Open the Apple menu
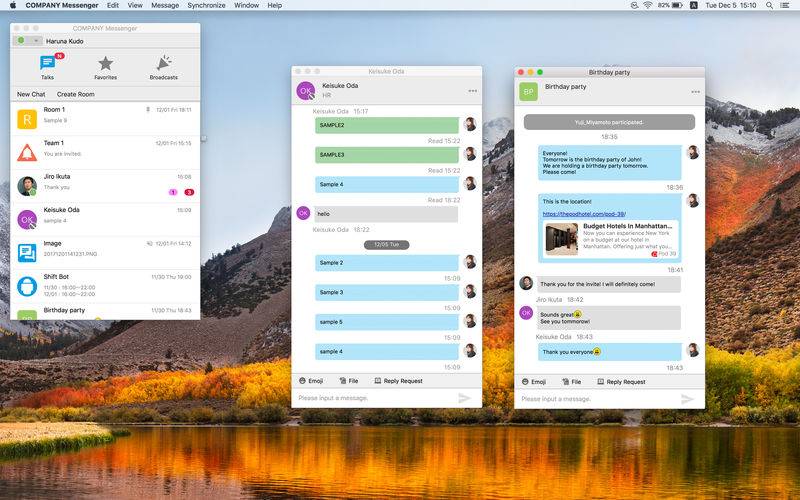The height and width of the screenshot is (500, 800). point(13,5)
